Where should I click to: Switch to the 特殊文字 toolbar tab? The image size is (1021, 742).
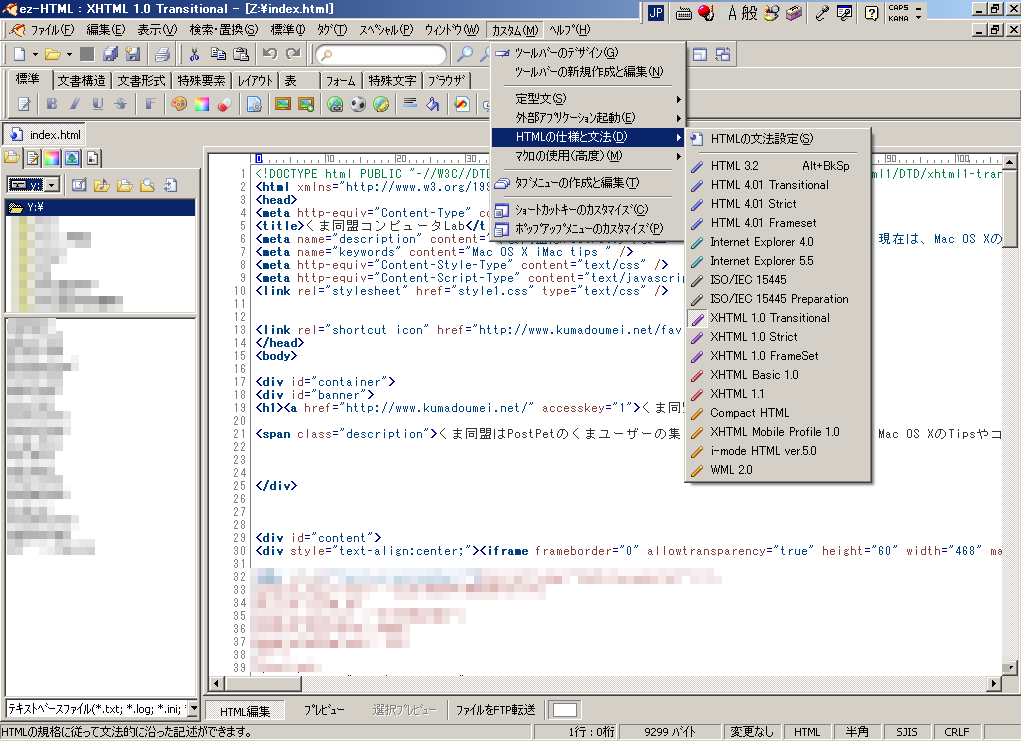coord(392,81)
